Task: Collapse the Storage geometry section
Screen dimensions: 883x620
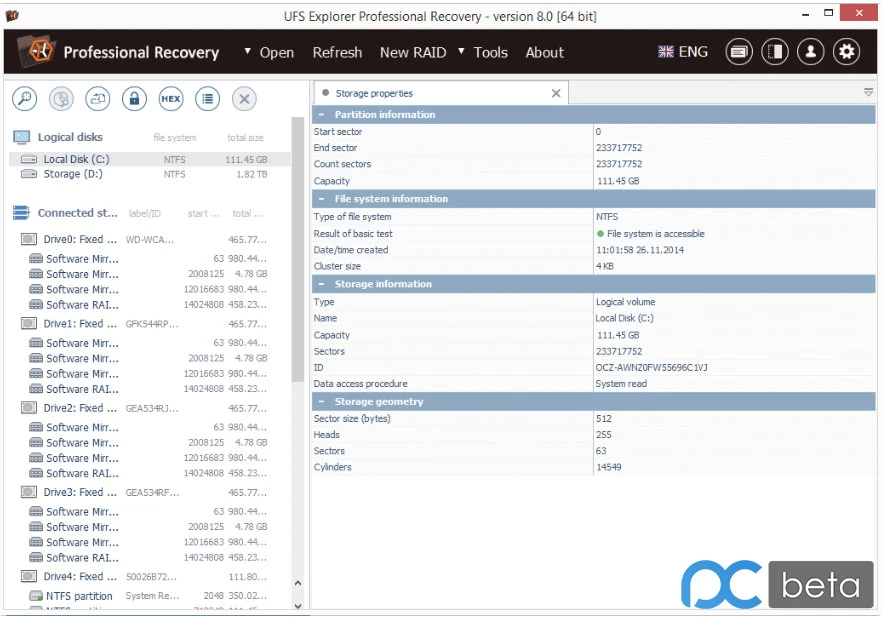Action: 321,402
